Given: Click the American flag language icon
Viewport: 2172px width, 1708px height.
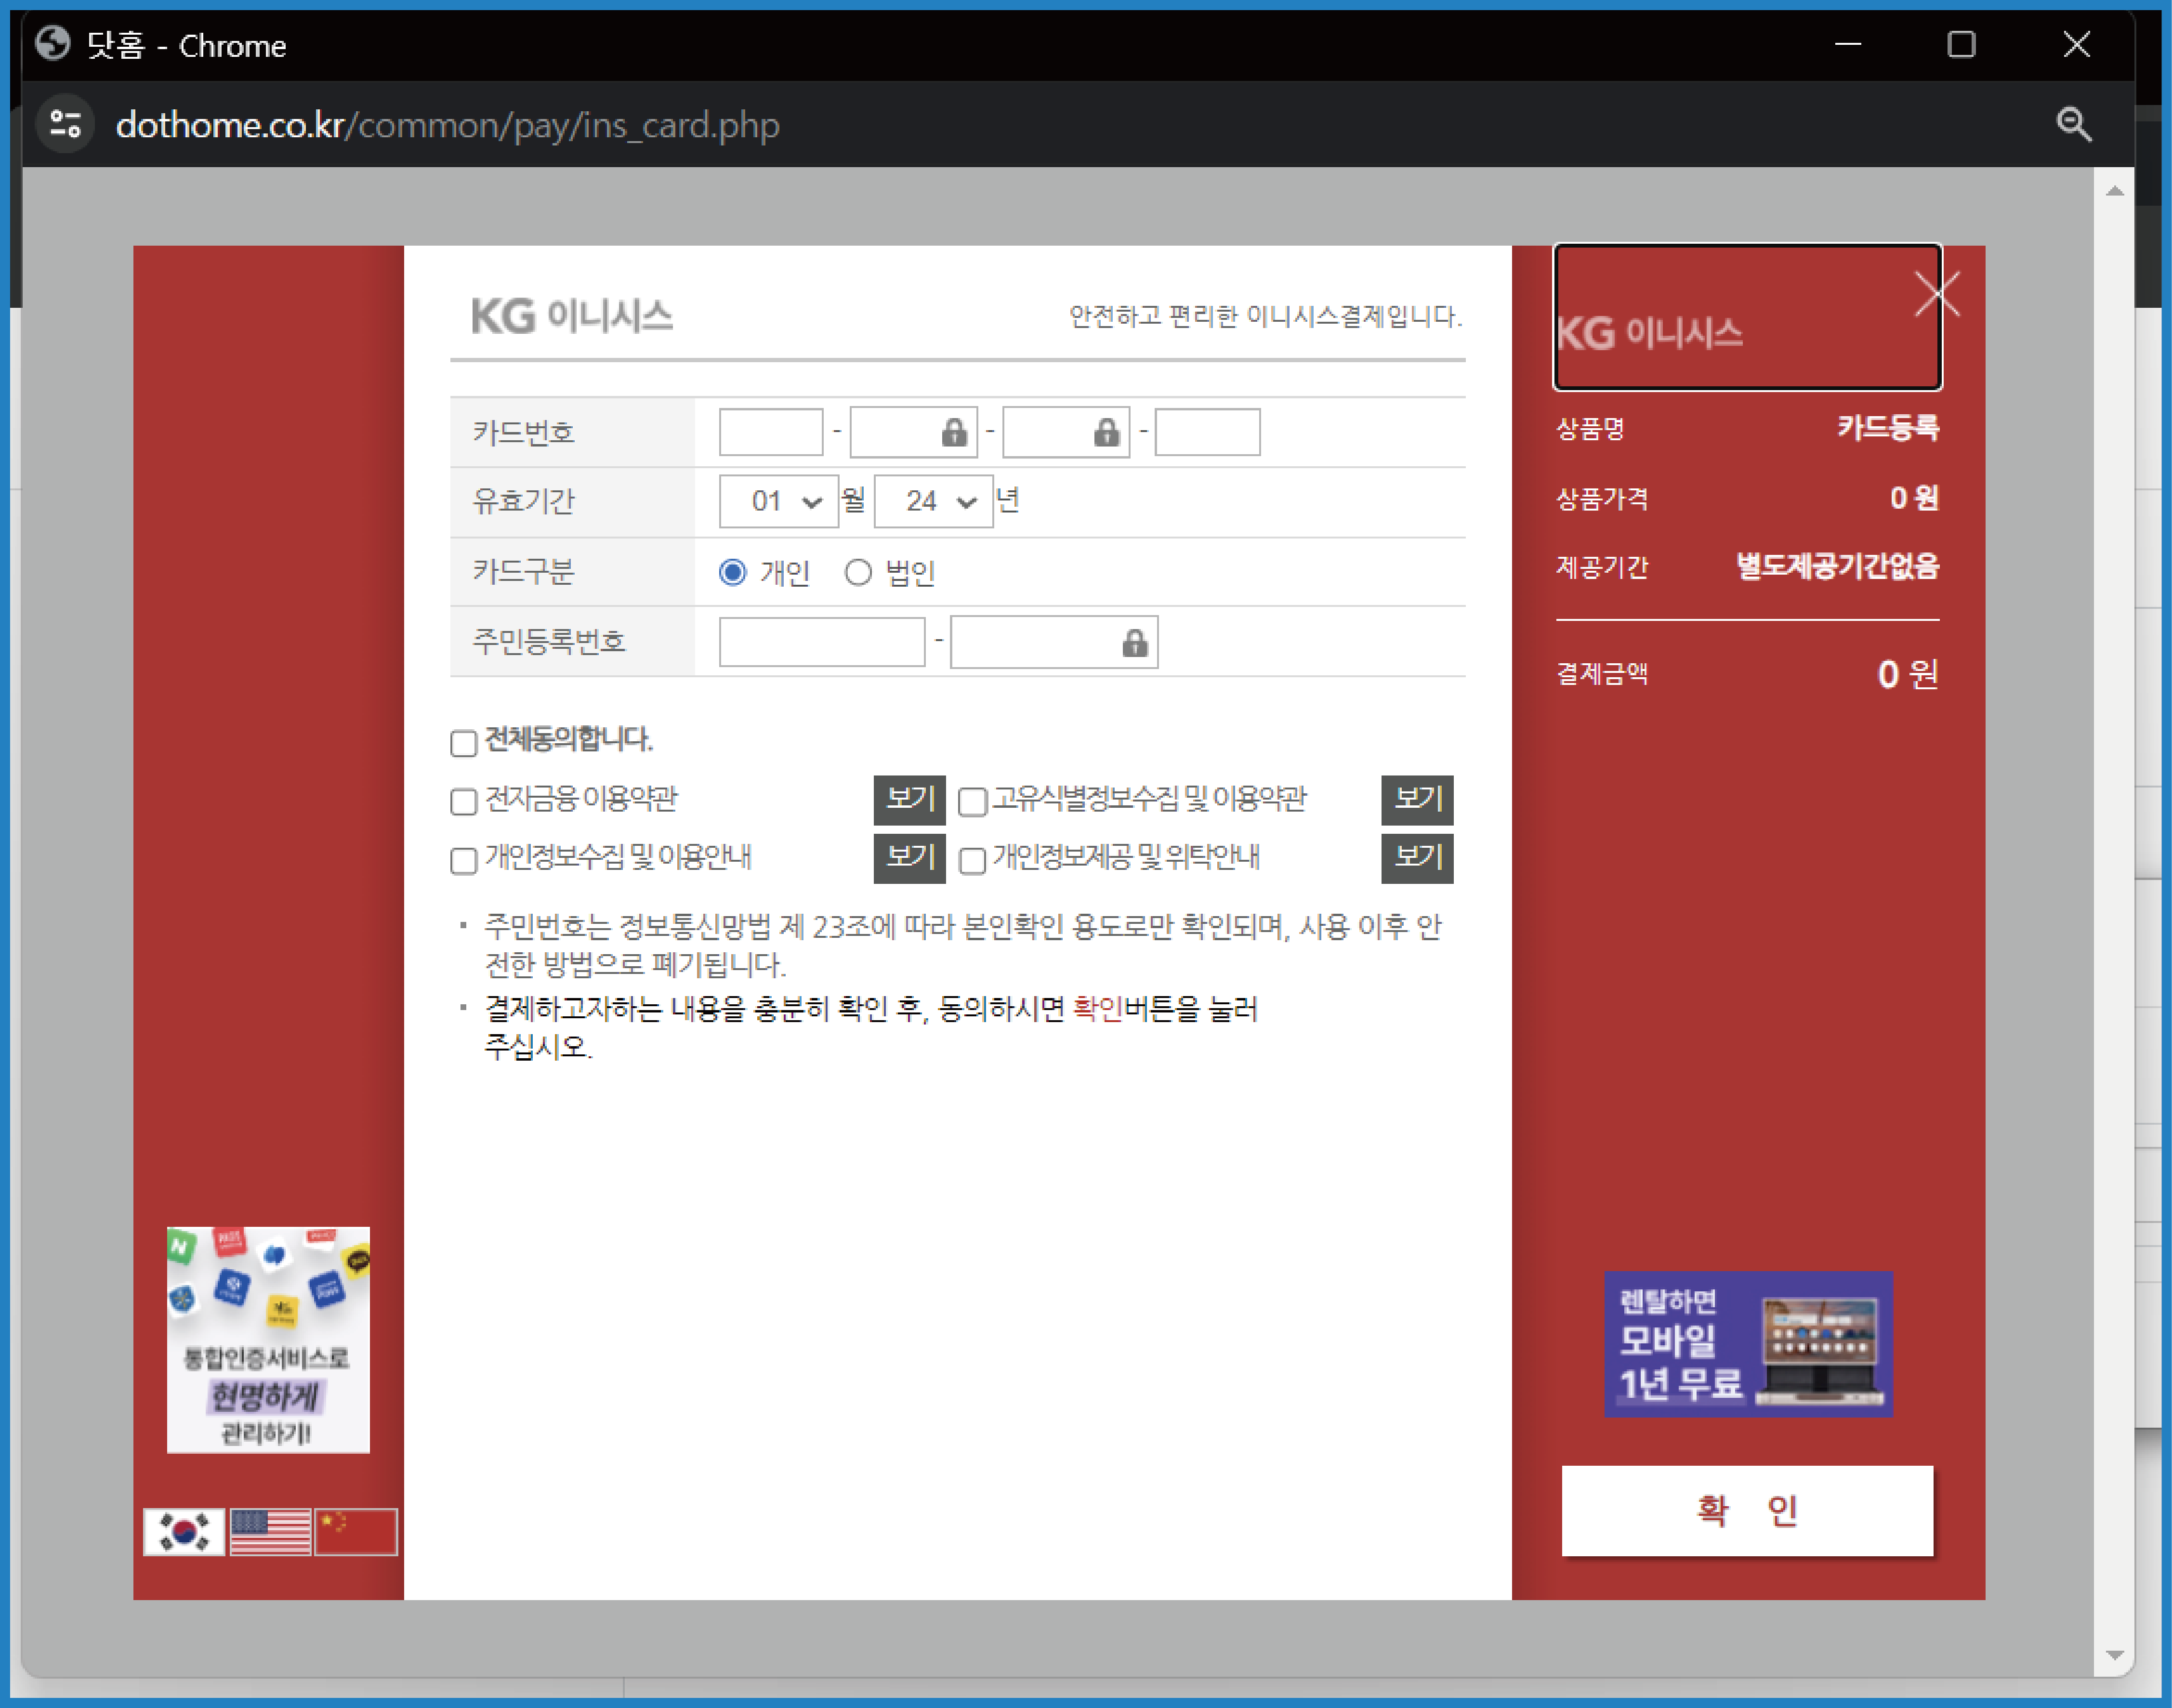Looking at the screenshot, I should [270, 1531].
